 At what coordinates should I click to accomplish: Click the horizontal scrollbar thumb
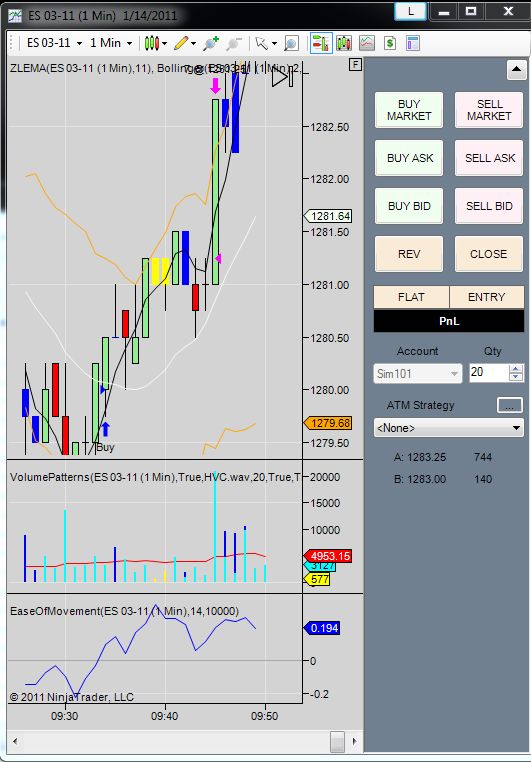click(x=337, y=742)
